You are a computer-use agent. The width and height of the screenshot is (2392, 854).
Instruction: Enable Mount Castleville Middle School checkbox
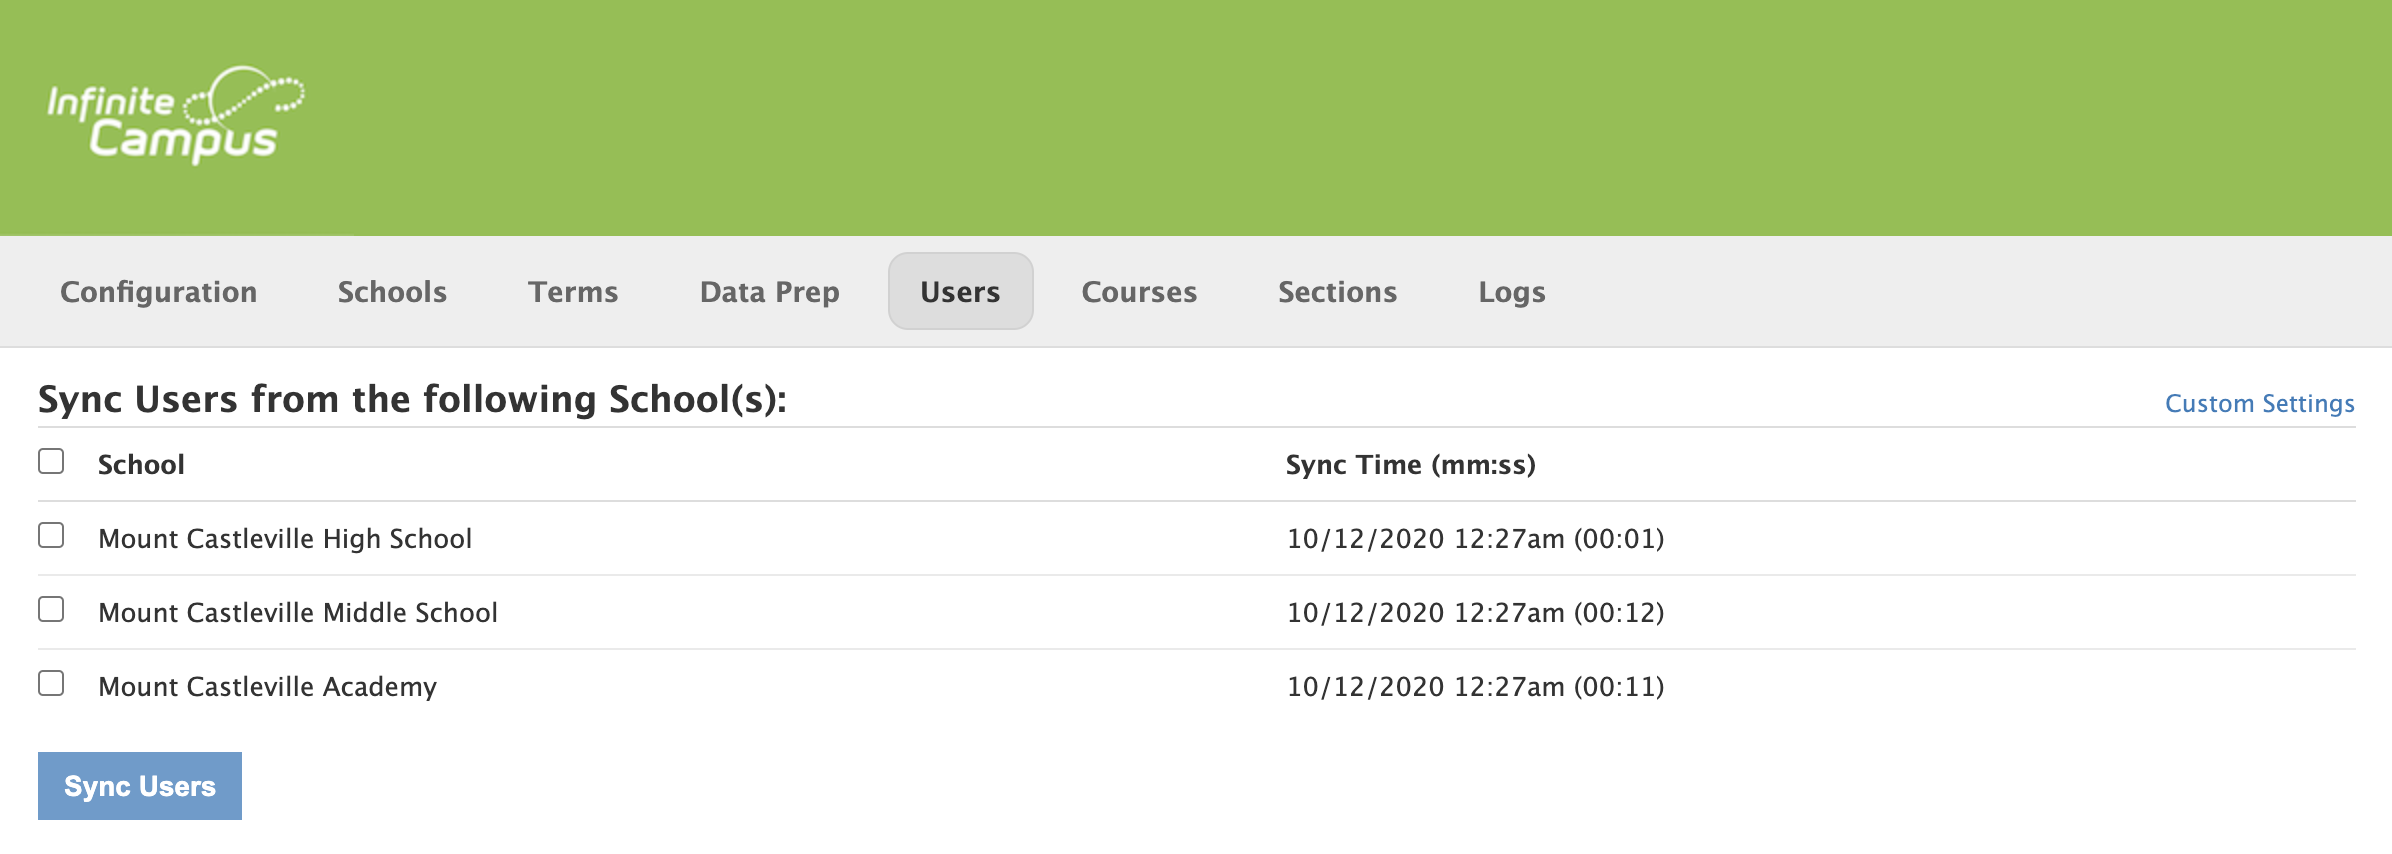coord(51,610)
